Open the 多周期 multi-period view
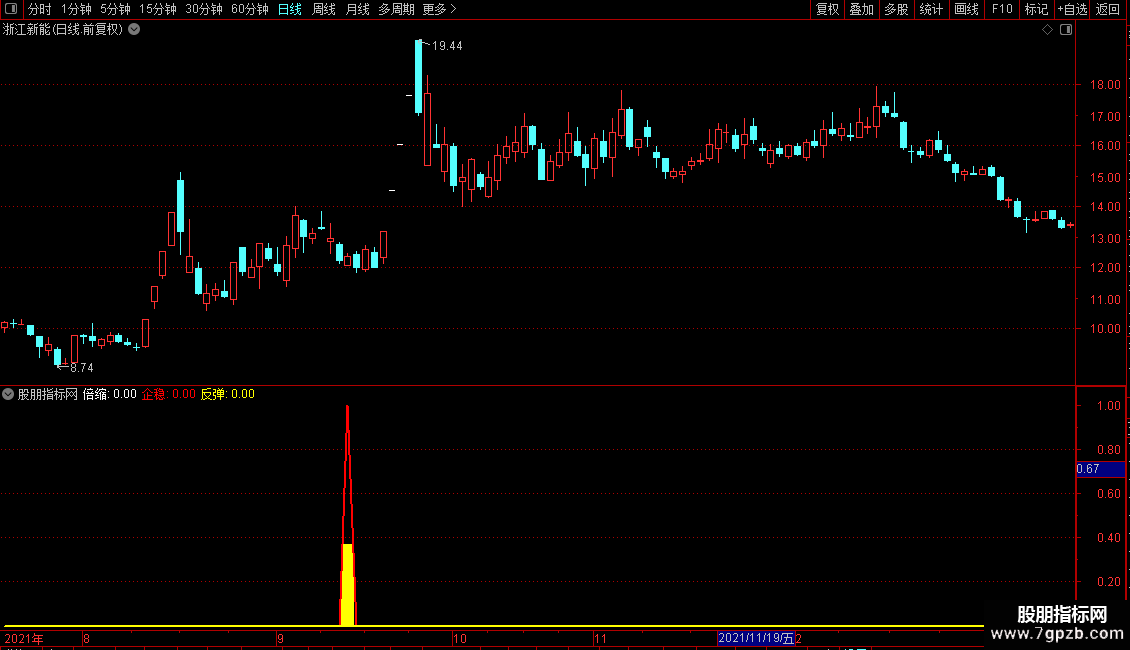 396,9
